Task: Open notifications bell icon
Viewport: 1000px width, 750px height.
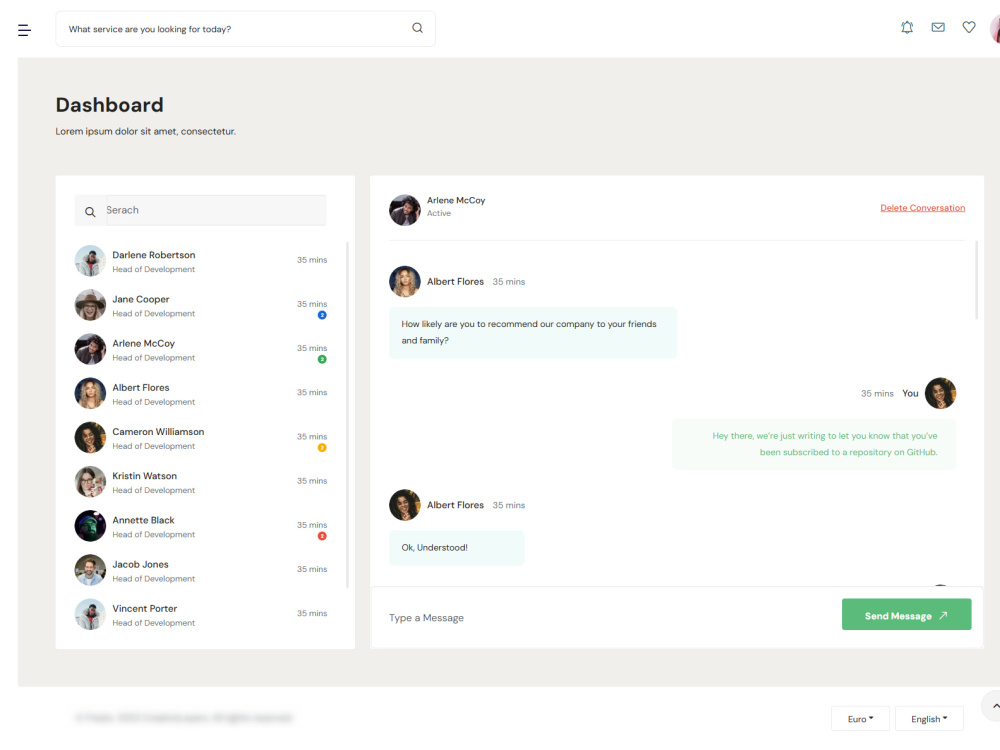Action: tap(907, 27)
